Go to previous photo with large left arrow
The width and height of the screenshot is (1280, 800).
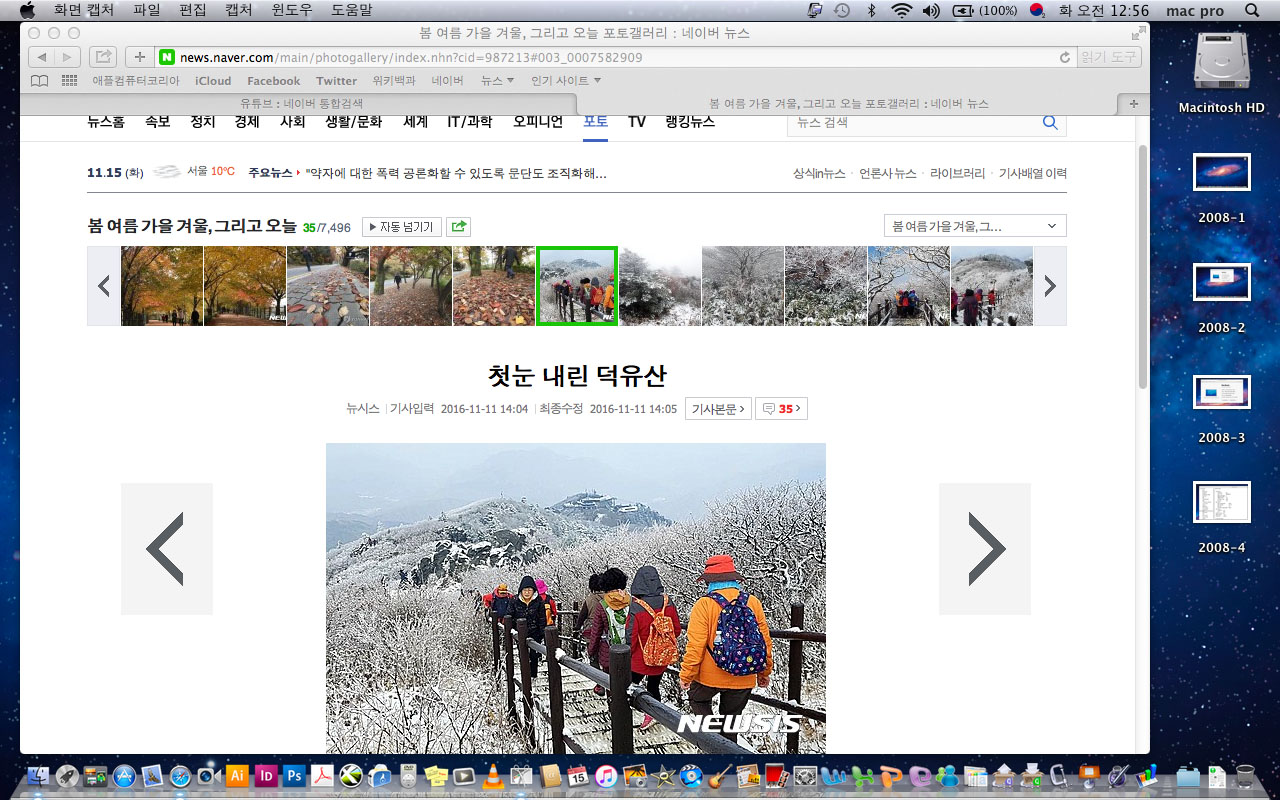pos(166,549)
